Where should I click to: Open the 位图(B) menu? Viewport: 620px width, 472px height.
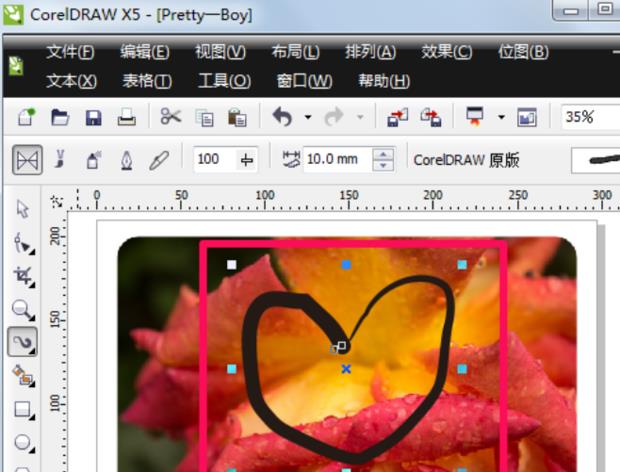click(523, 52)
